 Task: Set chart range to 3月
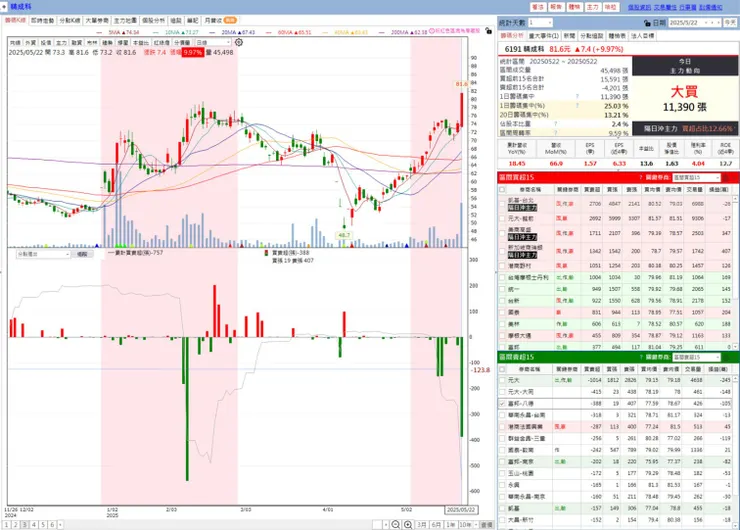point(421,524)
